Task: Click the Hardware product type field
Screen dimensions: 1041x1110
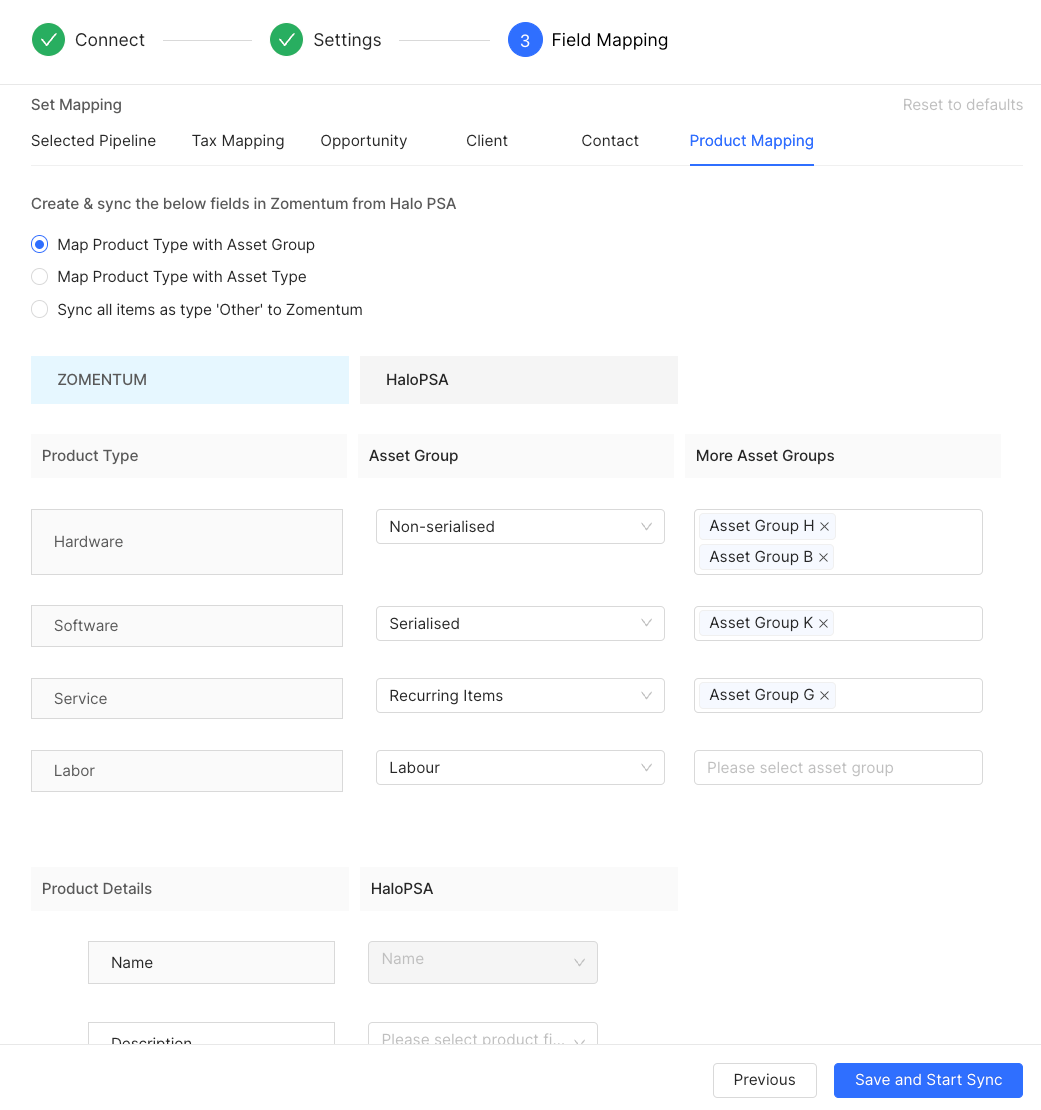Action: (x=187, y=542)
